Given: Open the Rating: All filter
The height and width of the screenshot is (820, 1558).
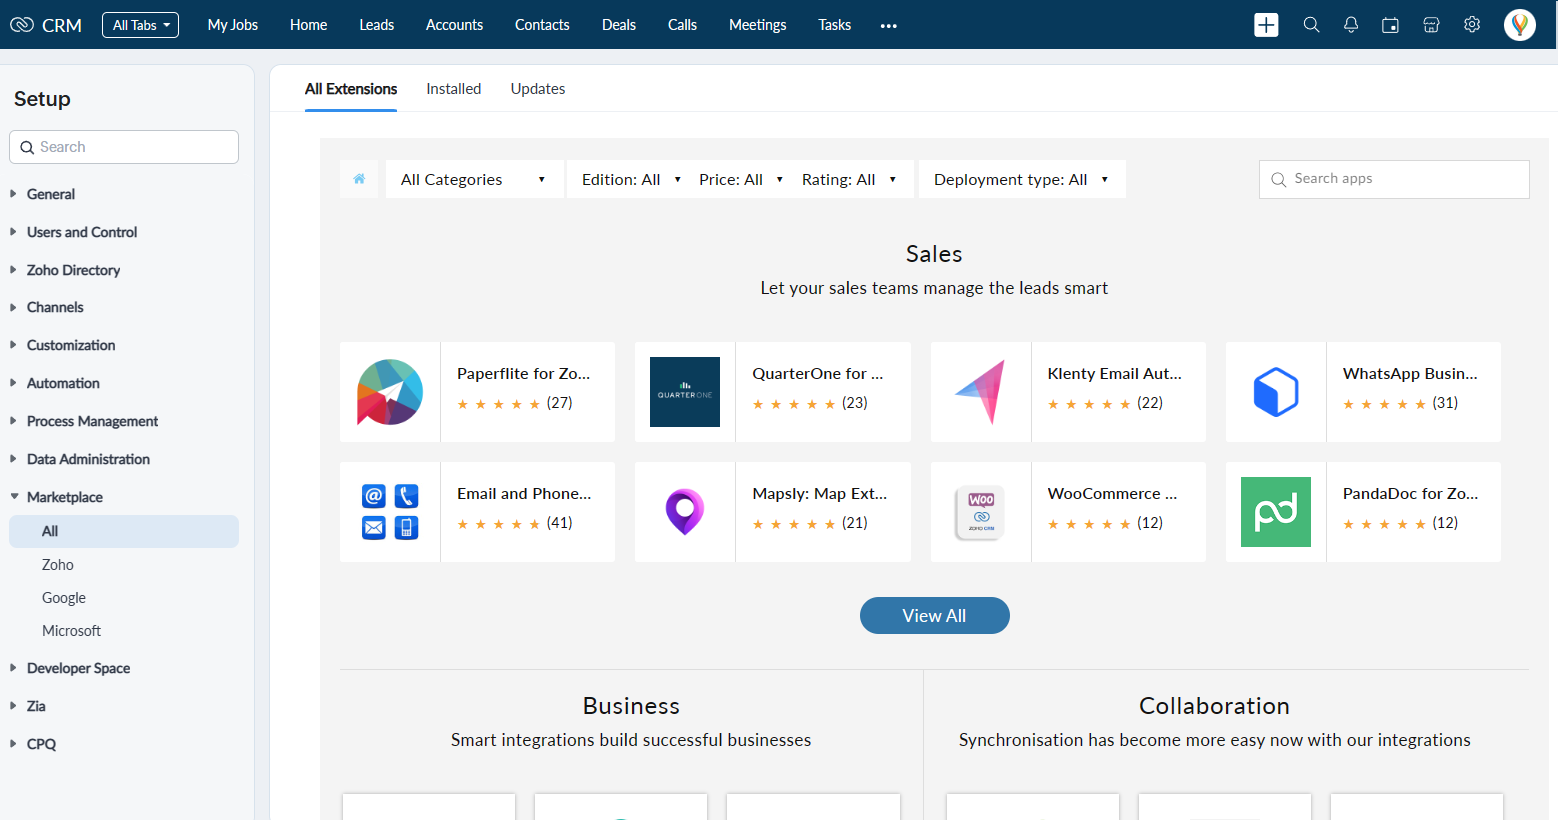Looking at the screenshot, I should 849,179.
